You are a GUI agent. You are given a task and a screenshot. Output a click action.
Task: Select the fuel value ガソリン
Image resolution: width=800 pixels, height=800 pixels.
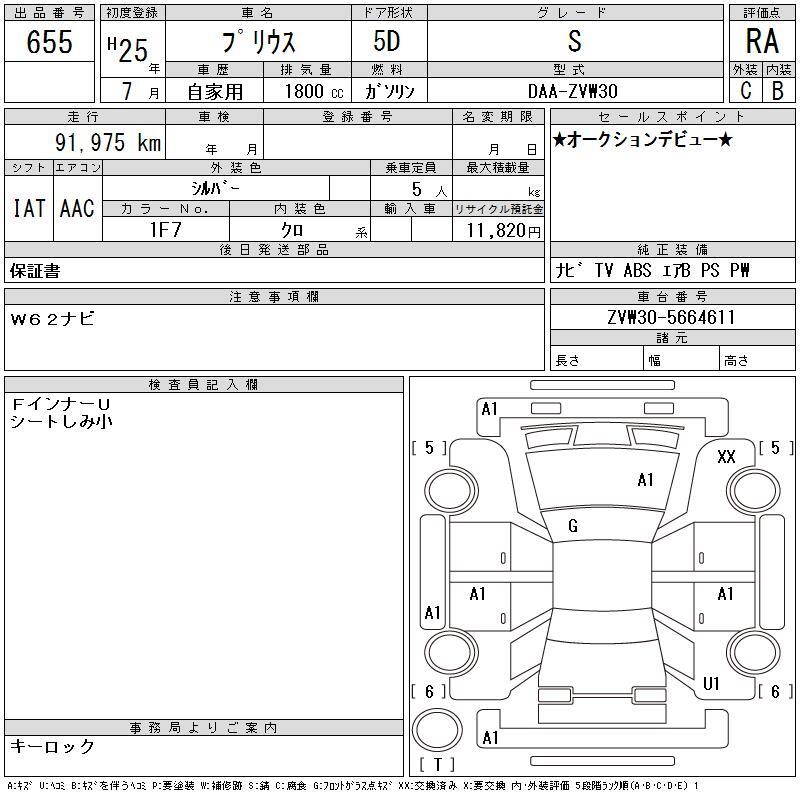[389, 91]
